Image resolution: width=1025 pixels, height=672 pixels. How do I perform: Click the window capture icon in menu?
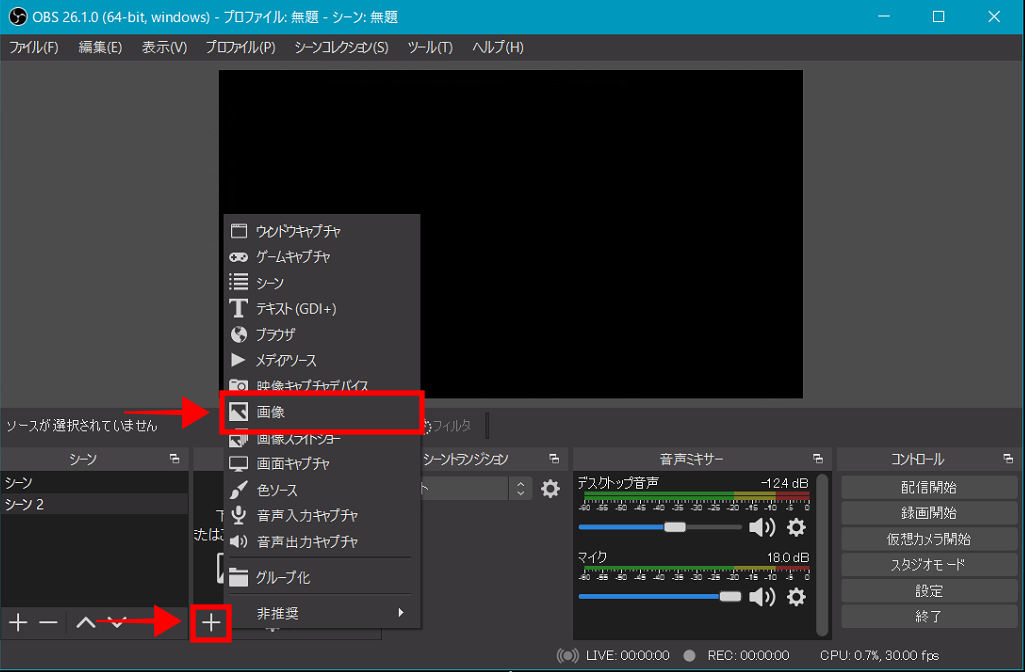point(239,231)
